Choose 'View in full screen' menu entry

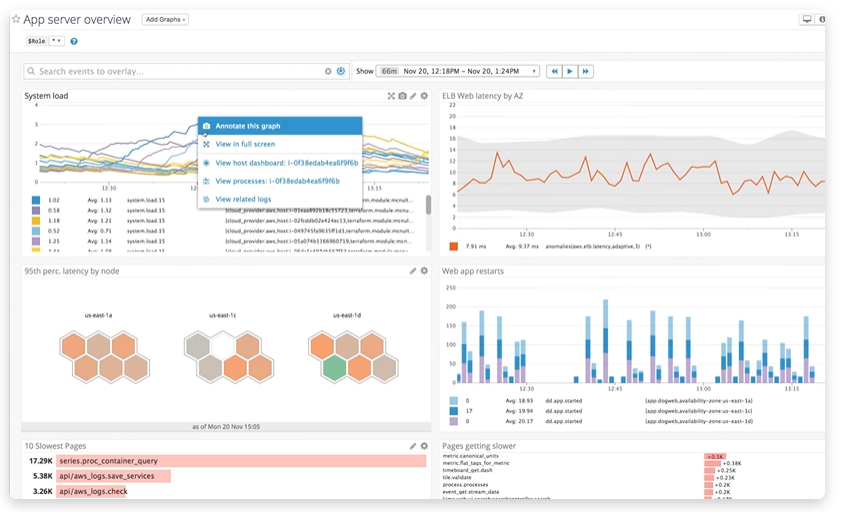click(x=245, y=144)
